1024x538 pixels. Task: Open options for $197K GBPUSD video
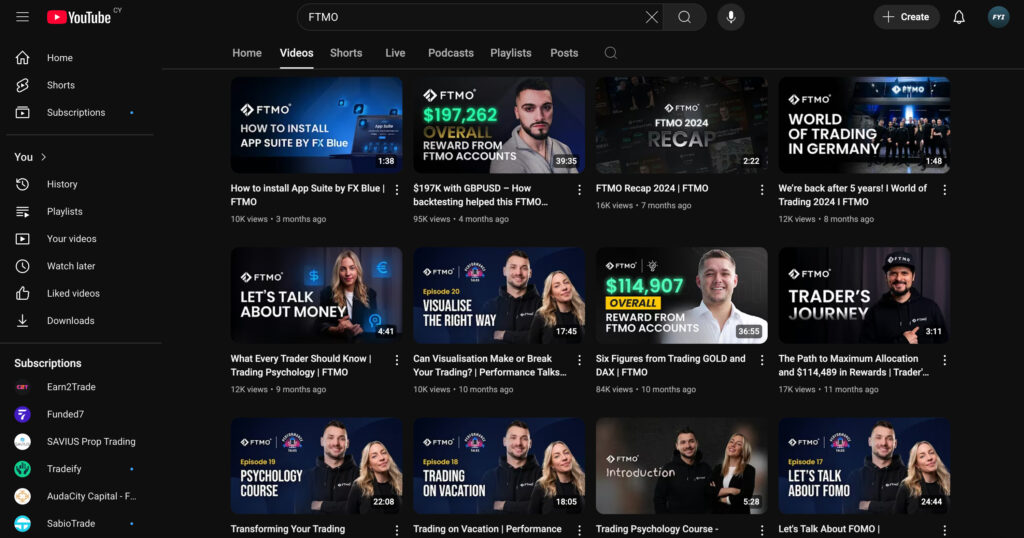point(579,190)
